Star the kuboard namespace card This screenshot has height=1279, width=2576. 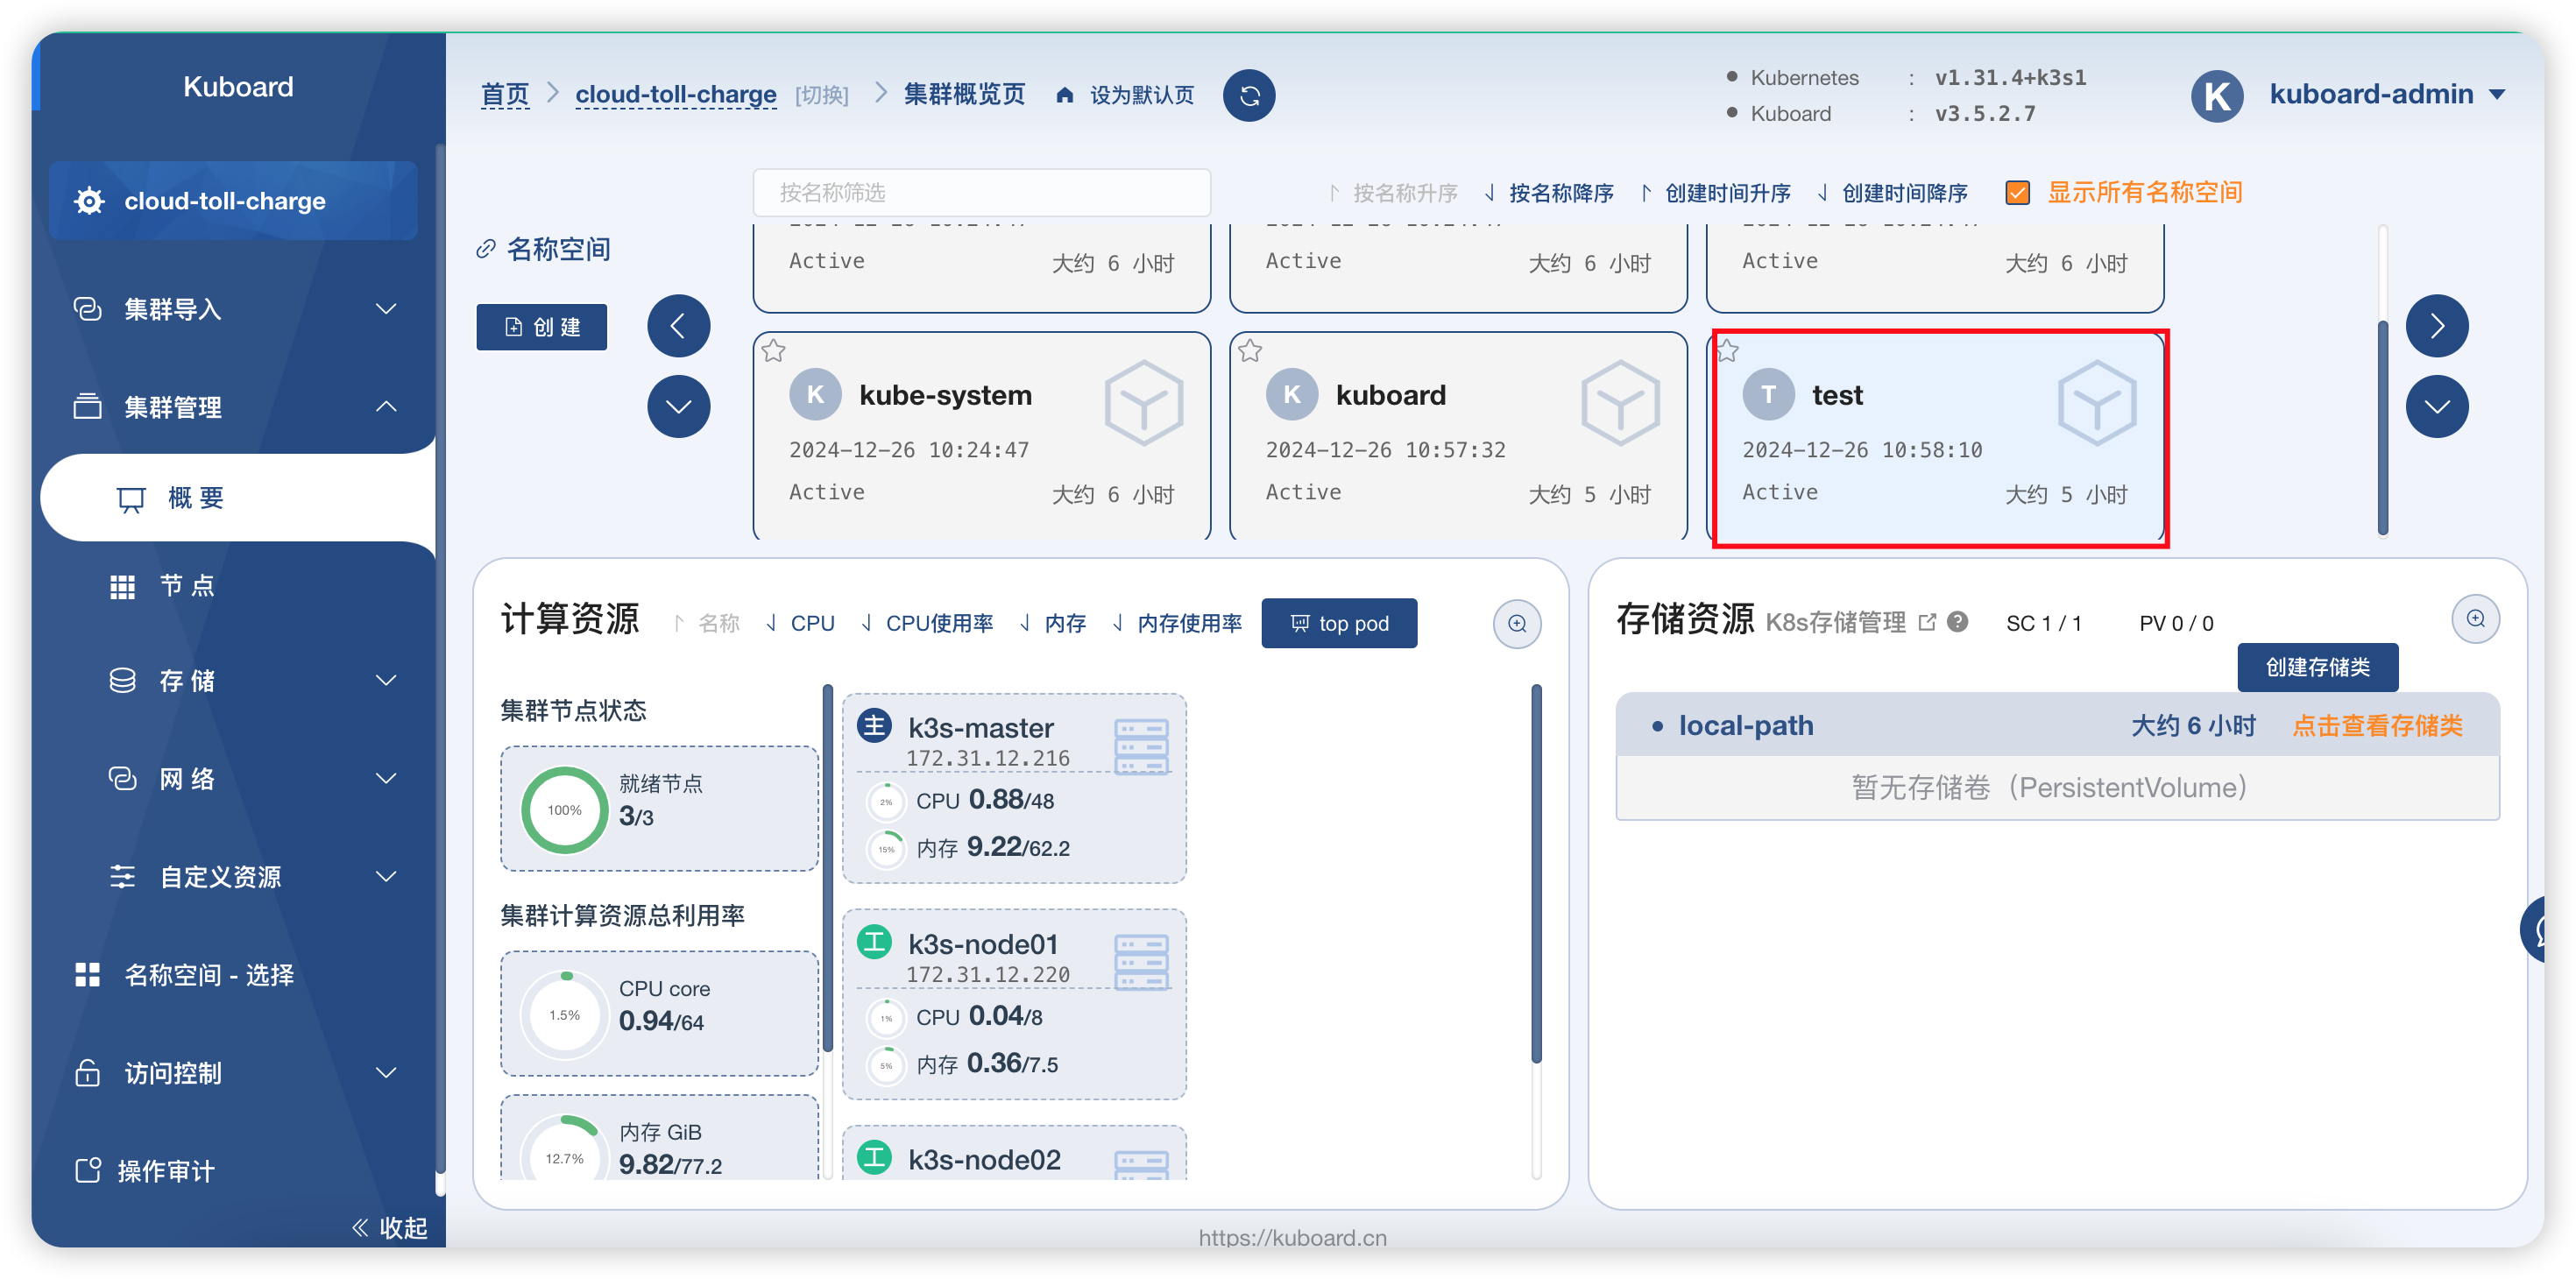(x=1250, y=351)
